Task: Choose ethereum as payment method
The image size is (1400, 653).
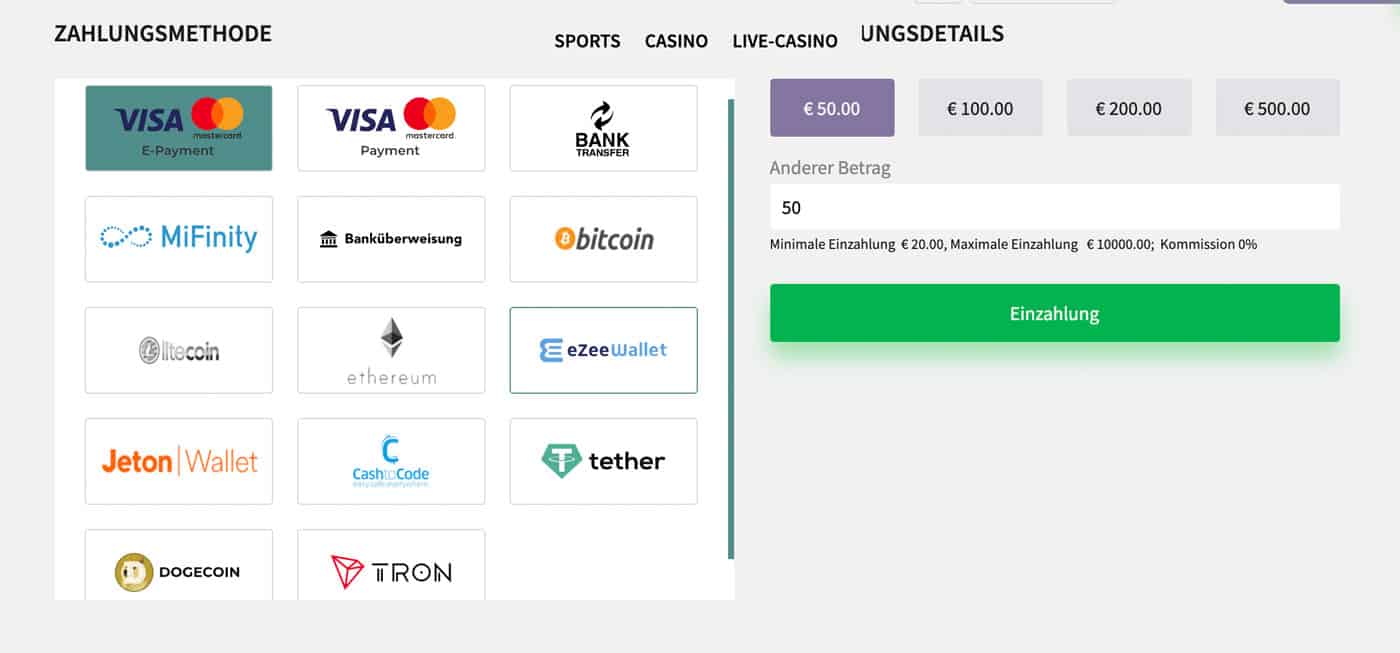Action: pos(391,350)
